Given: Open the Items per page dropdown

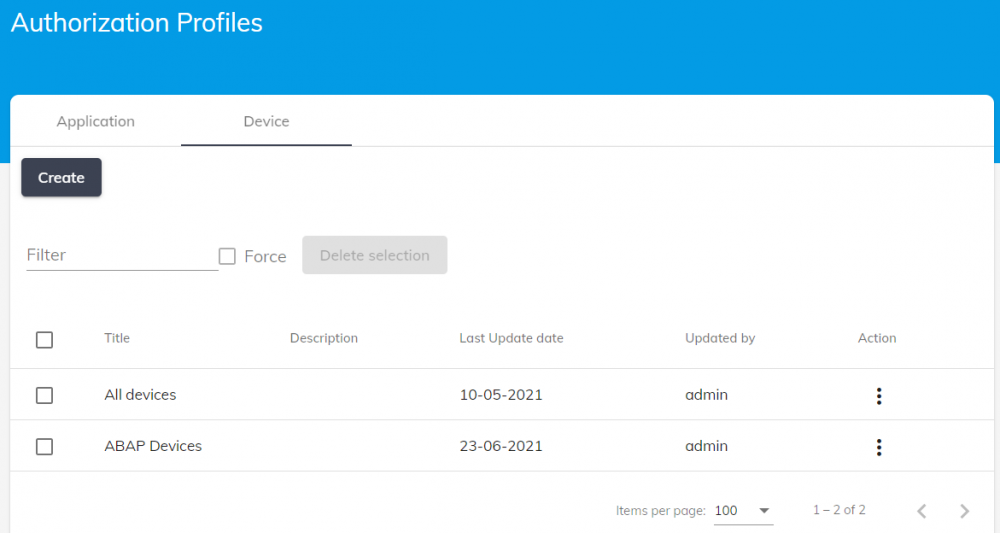Looking at the screenshot, I should coord(743,511).
